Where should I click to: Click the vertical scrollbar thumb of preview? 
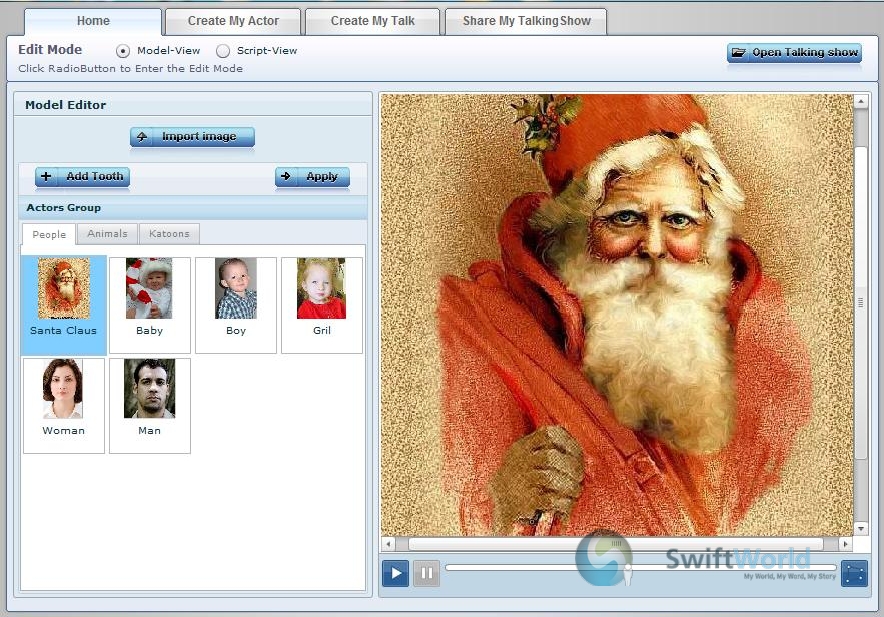click(x=860, y=302)
